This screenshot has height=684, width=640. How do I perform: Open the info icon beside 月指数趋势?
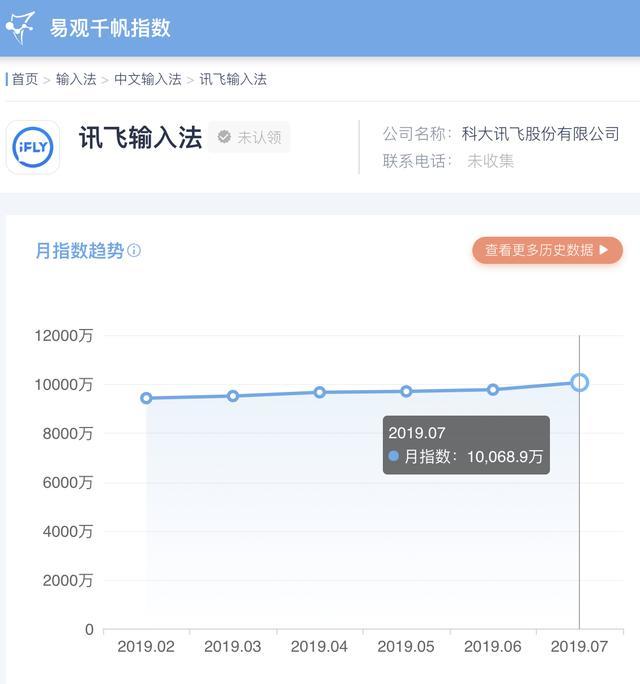pos(134,251)
